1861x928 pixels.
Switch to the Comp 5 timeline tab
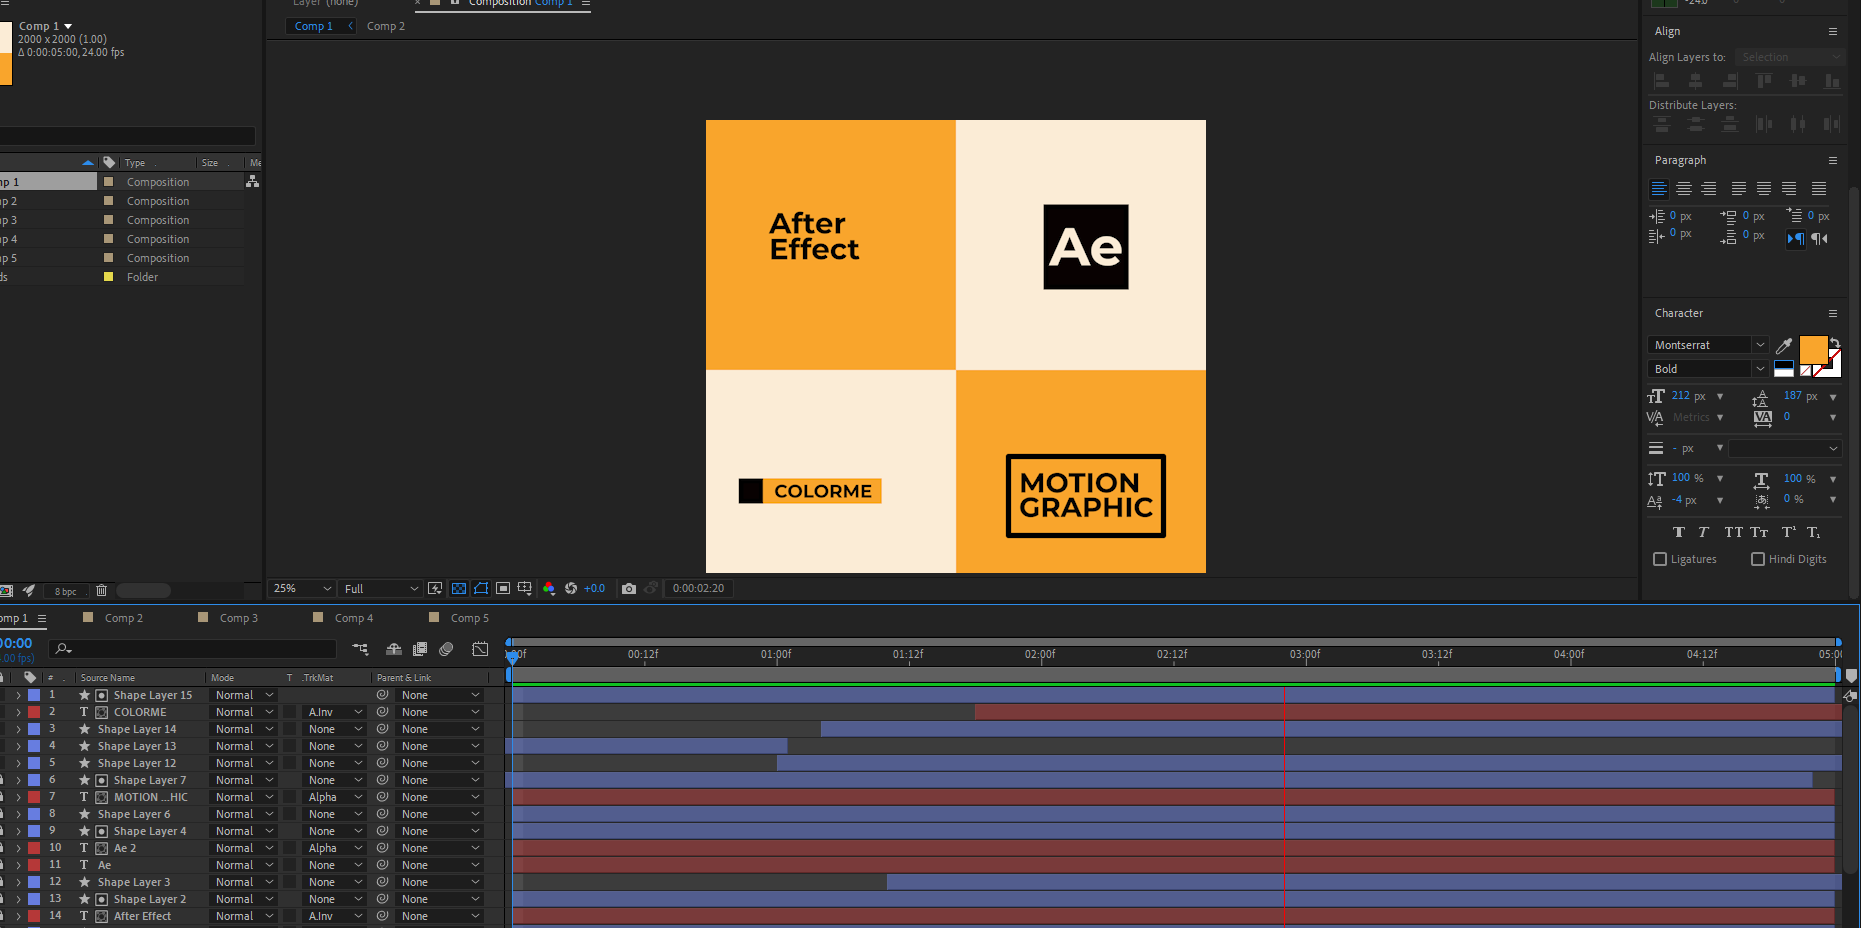(470, 618)
